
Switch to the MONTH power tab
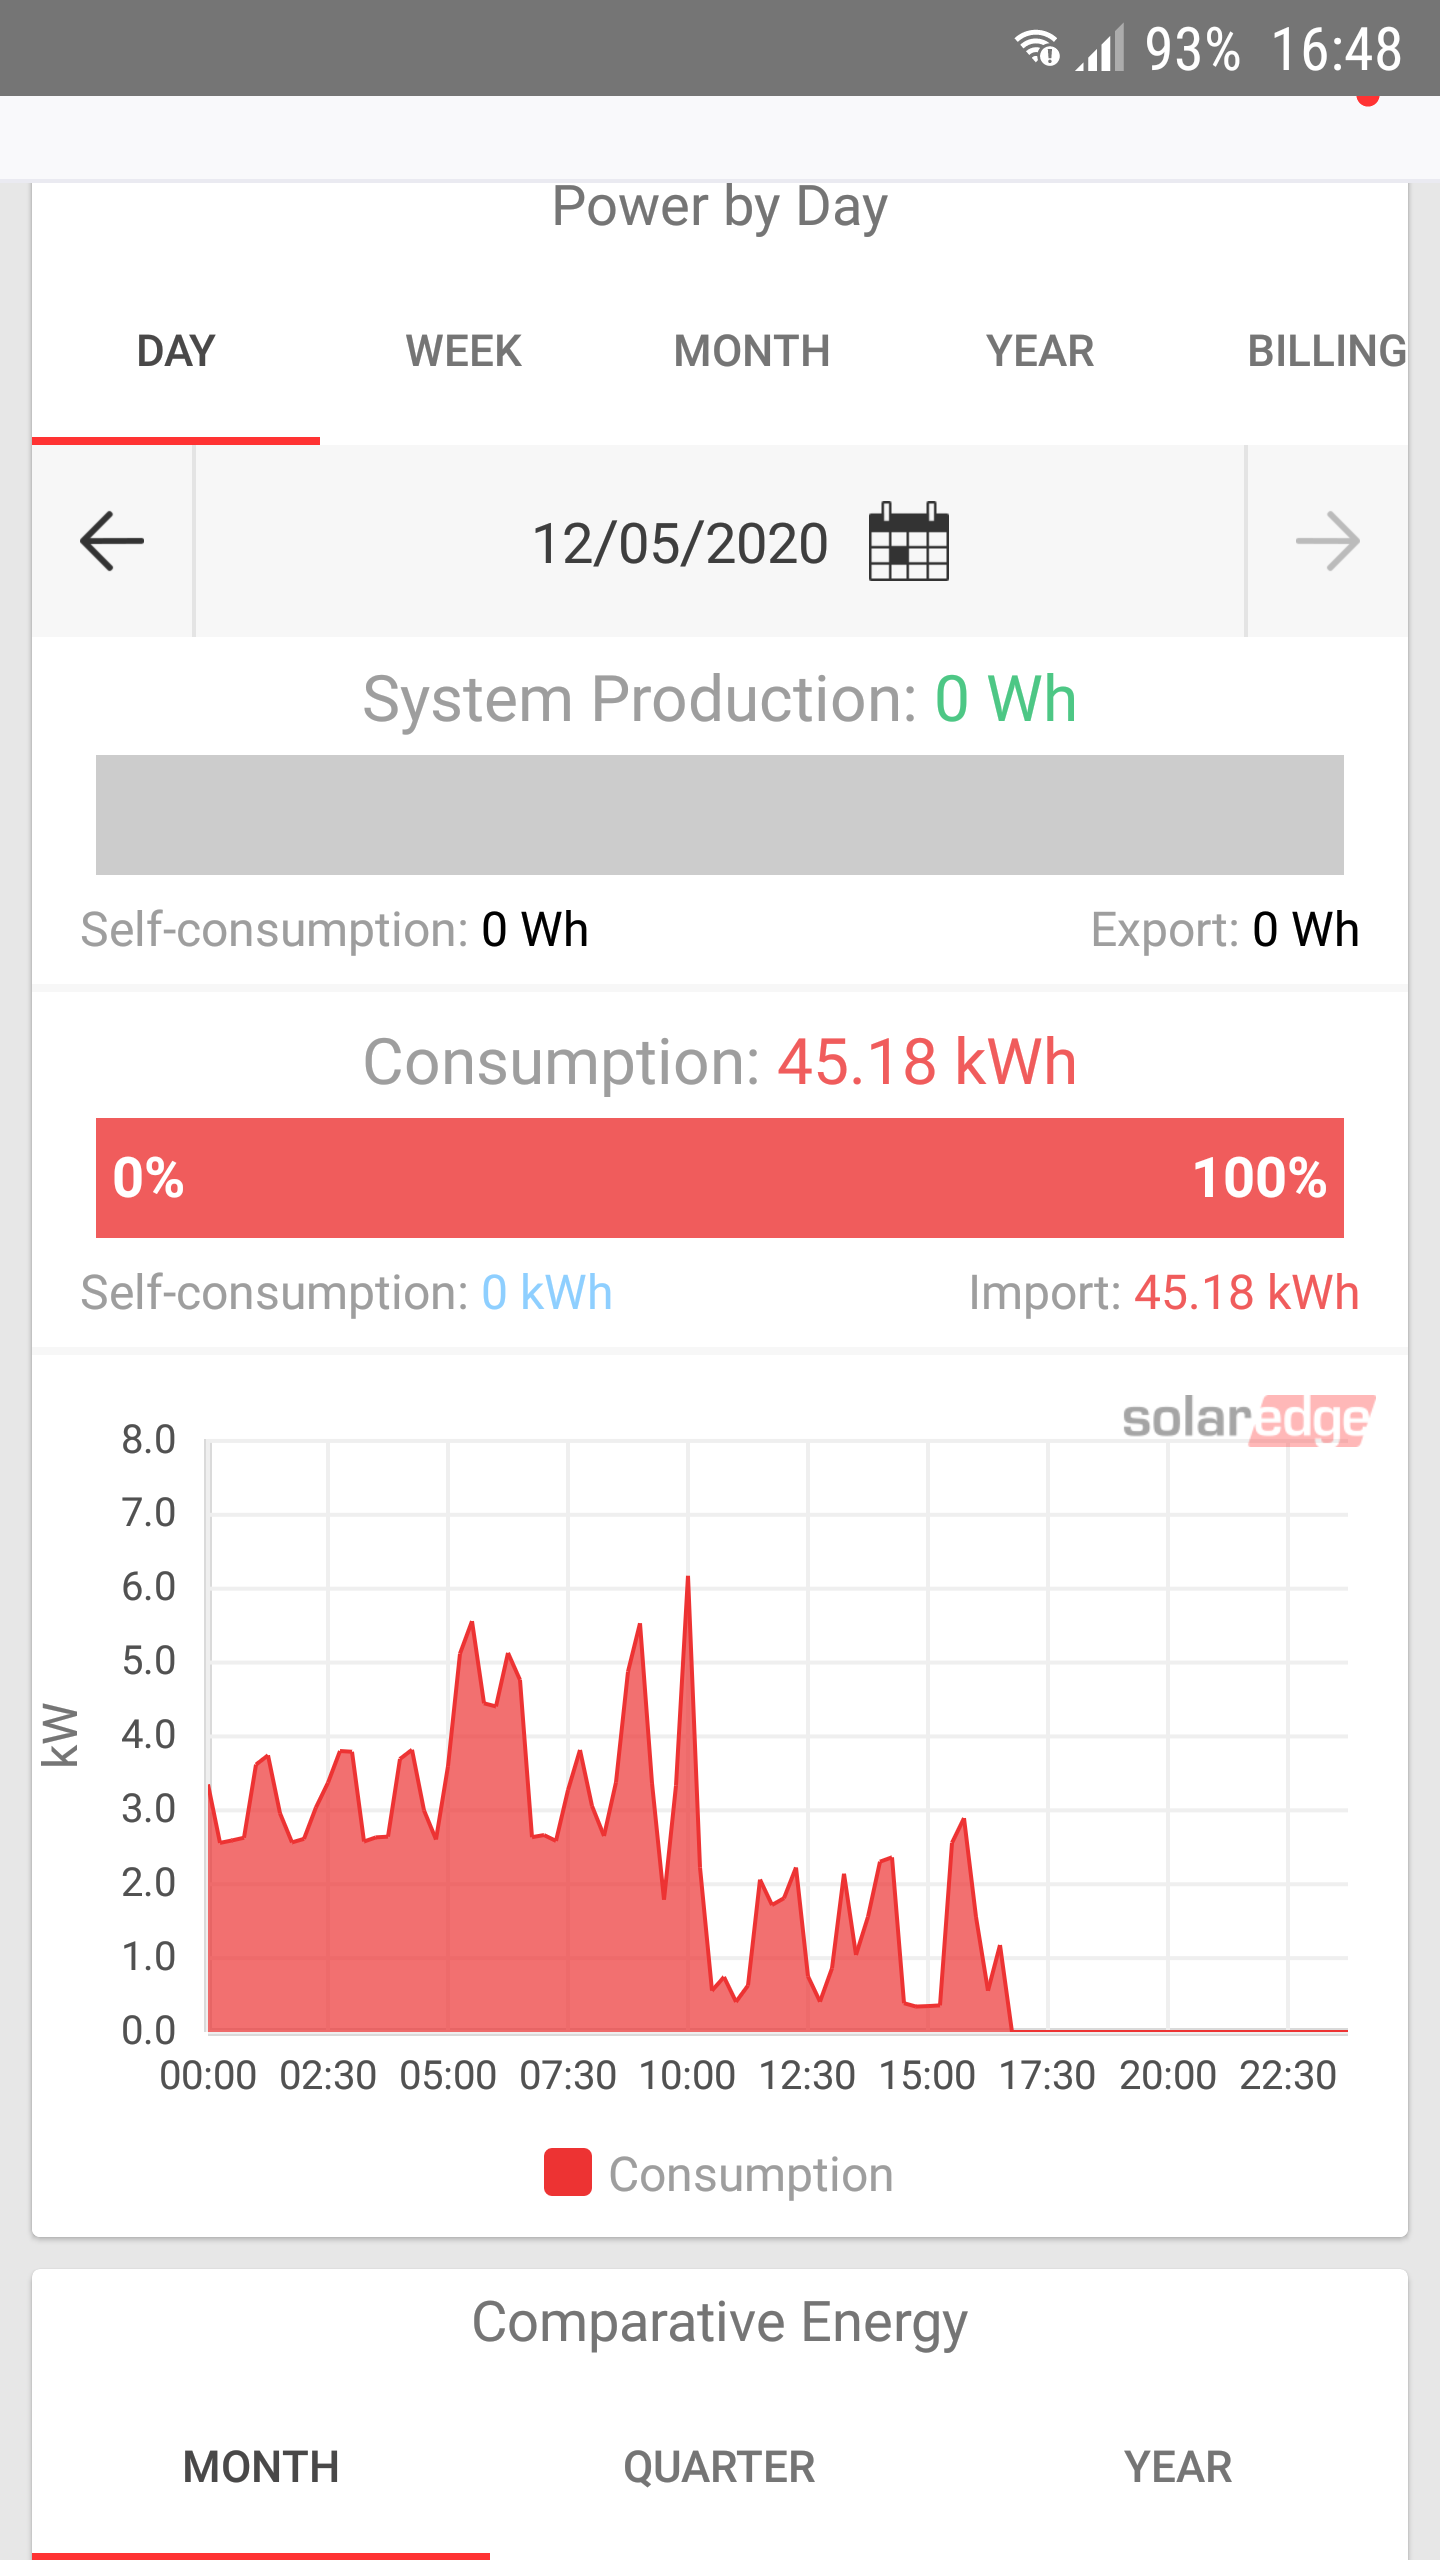752,351
